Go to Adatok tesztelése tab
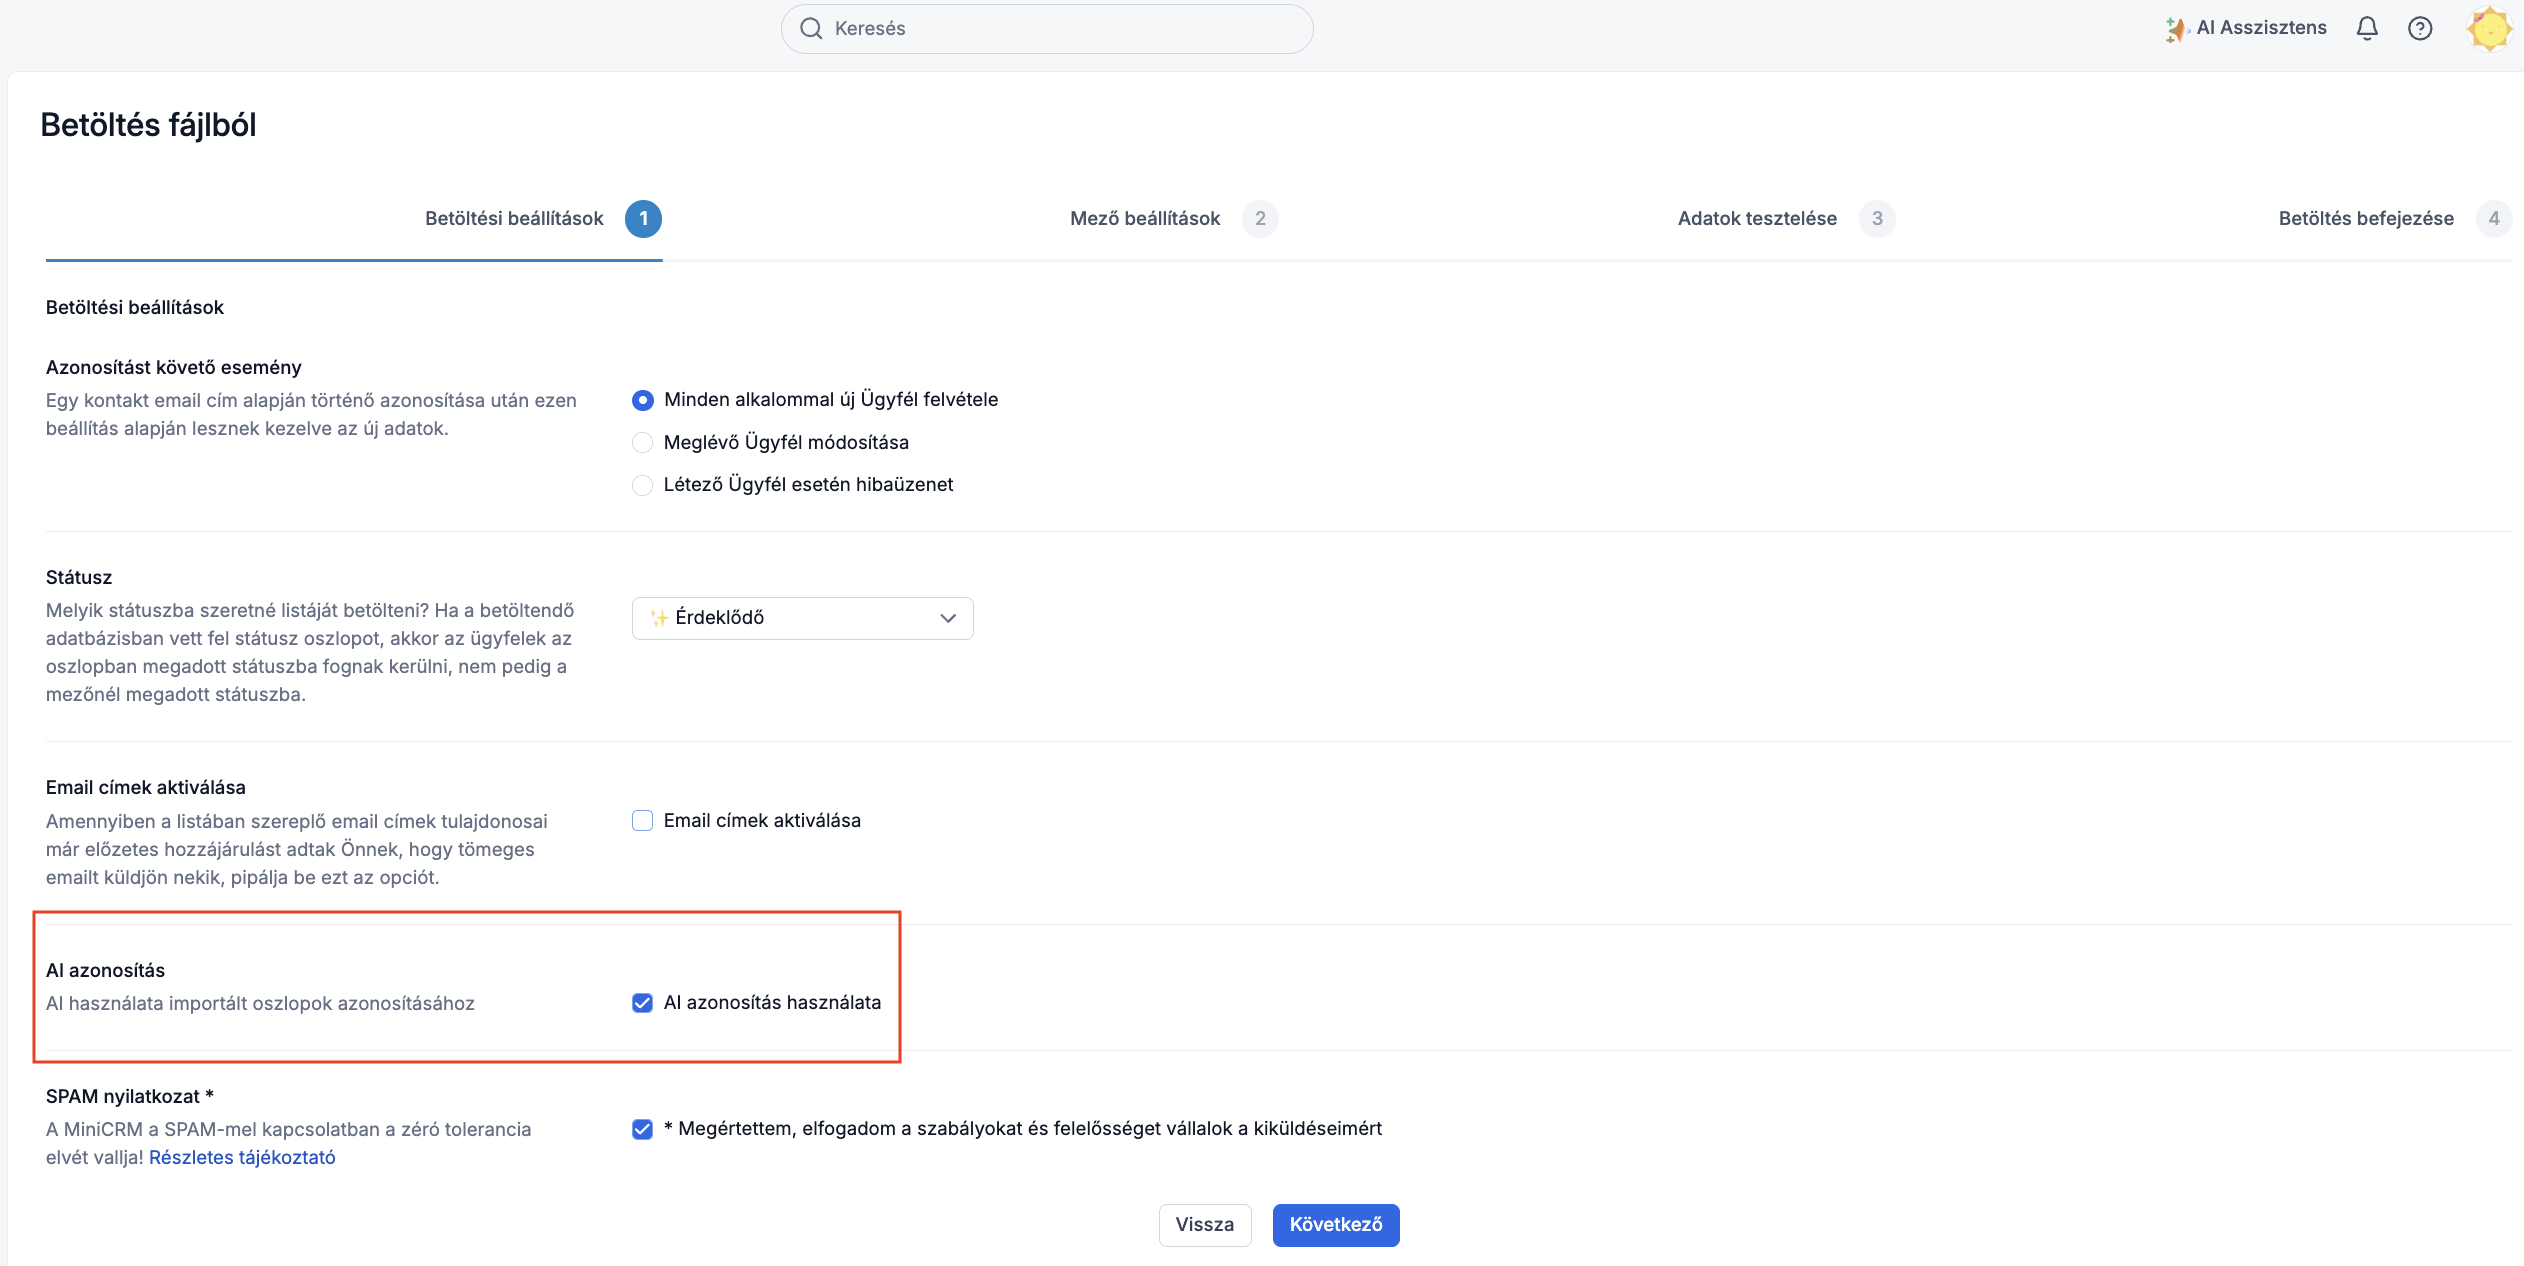2524x1266 pixels. click(1757, 218)
